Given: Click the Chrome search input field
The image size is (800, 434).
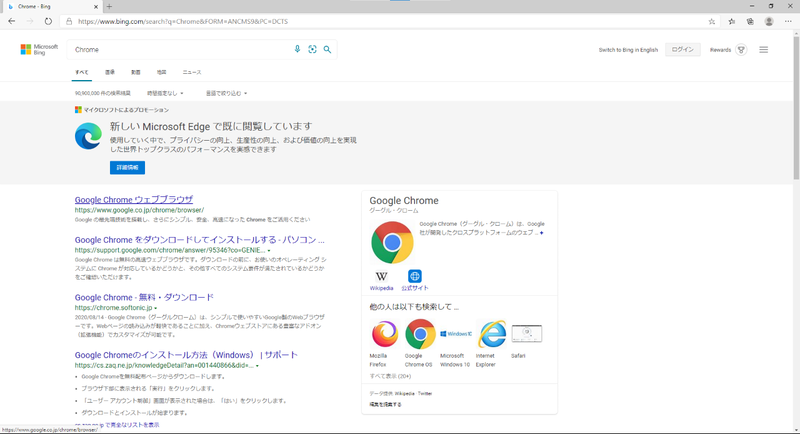Looking at the screenshot, I should pyautogui.click(x=181, y=49).
